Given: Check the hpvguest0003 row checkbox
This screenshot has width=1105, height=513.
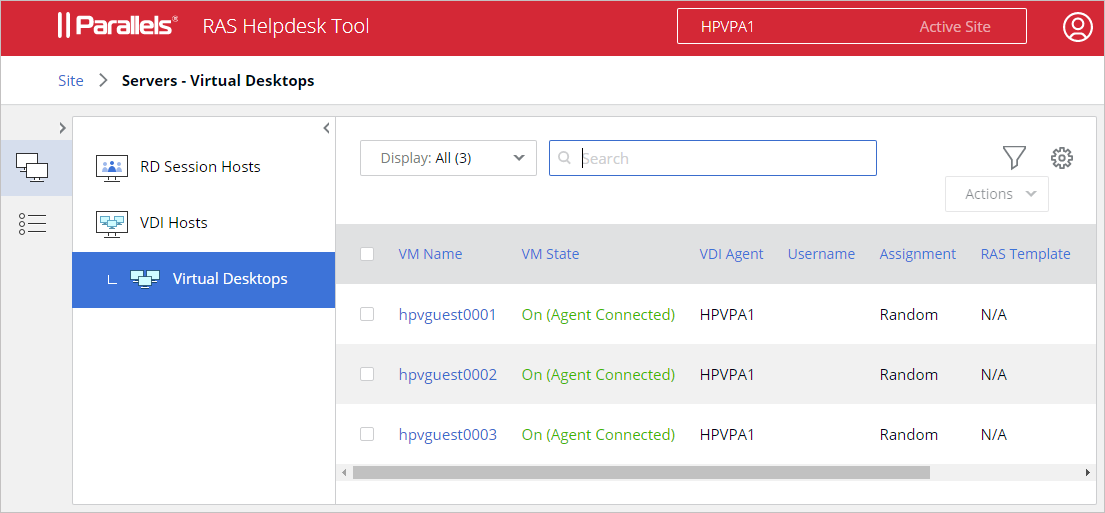Looking at the screenshot, I should pyautogui.click(x=367, y=434).
